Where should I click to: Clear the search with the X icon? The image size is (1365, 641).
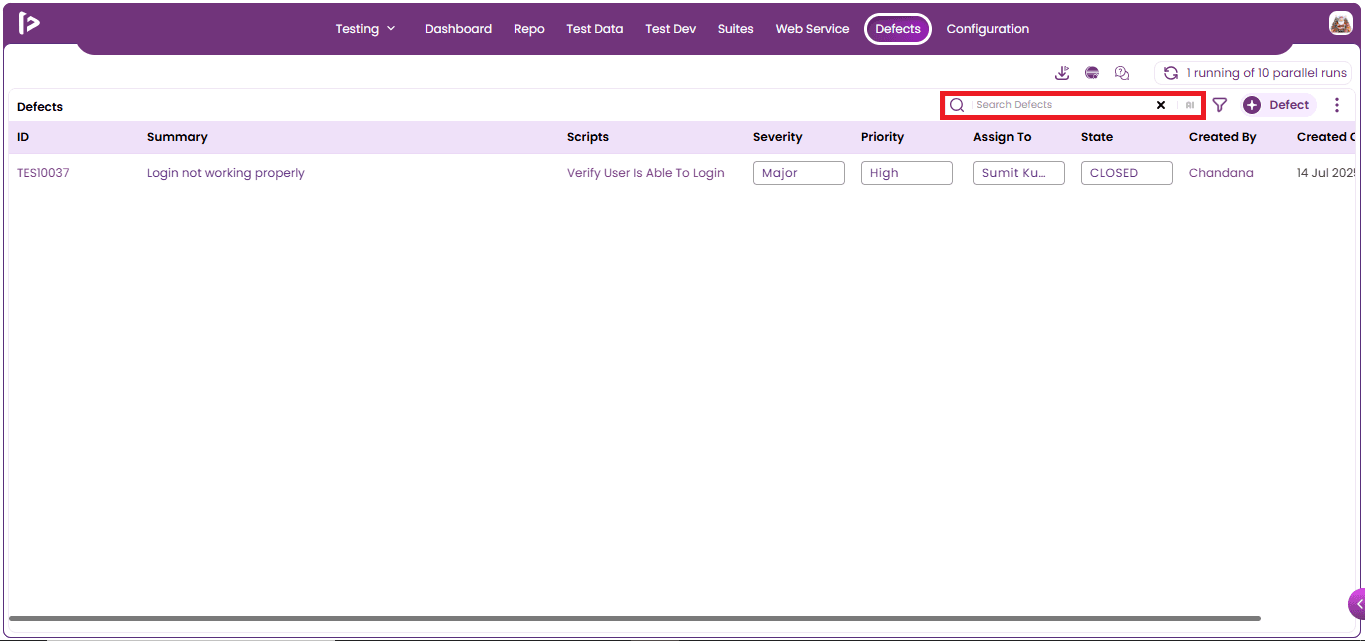(x=1161, y=105)
